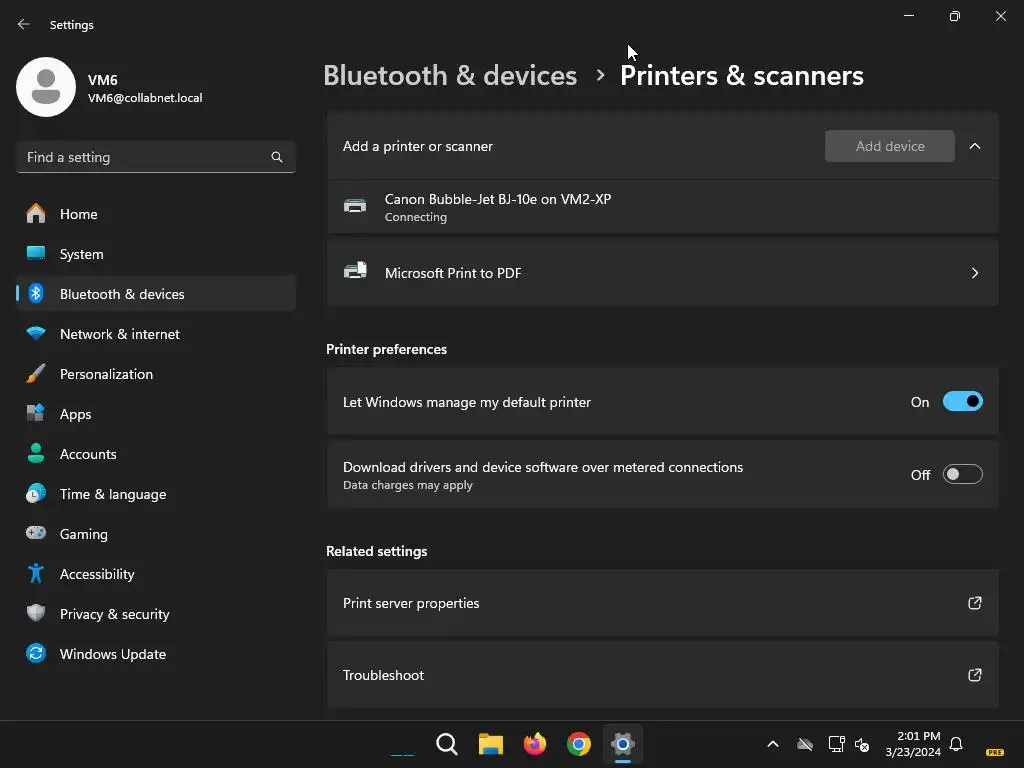Click the Settings gear icon in taskbar
1024x768 pixels.
pyautogui.click(x=622, y=744)
